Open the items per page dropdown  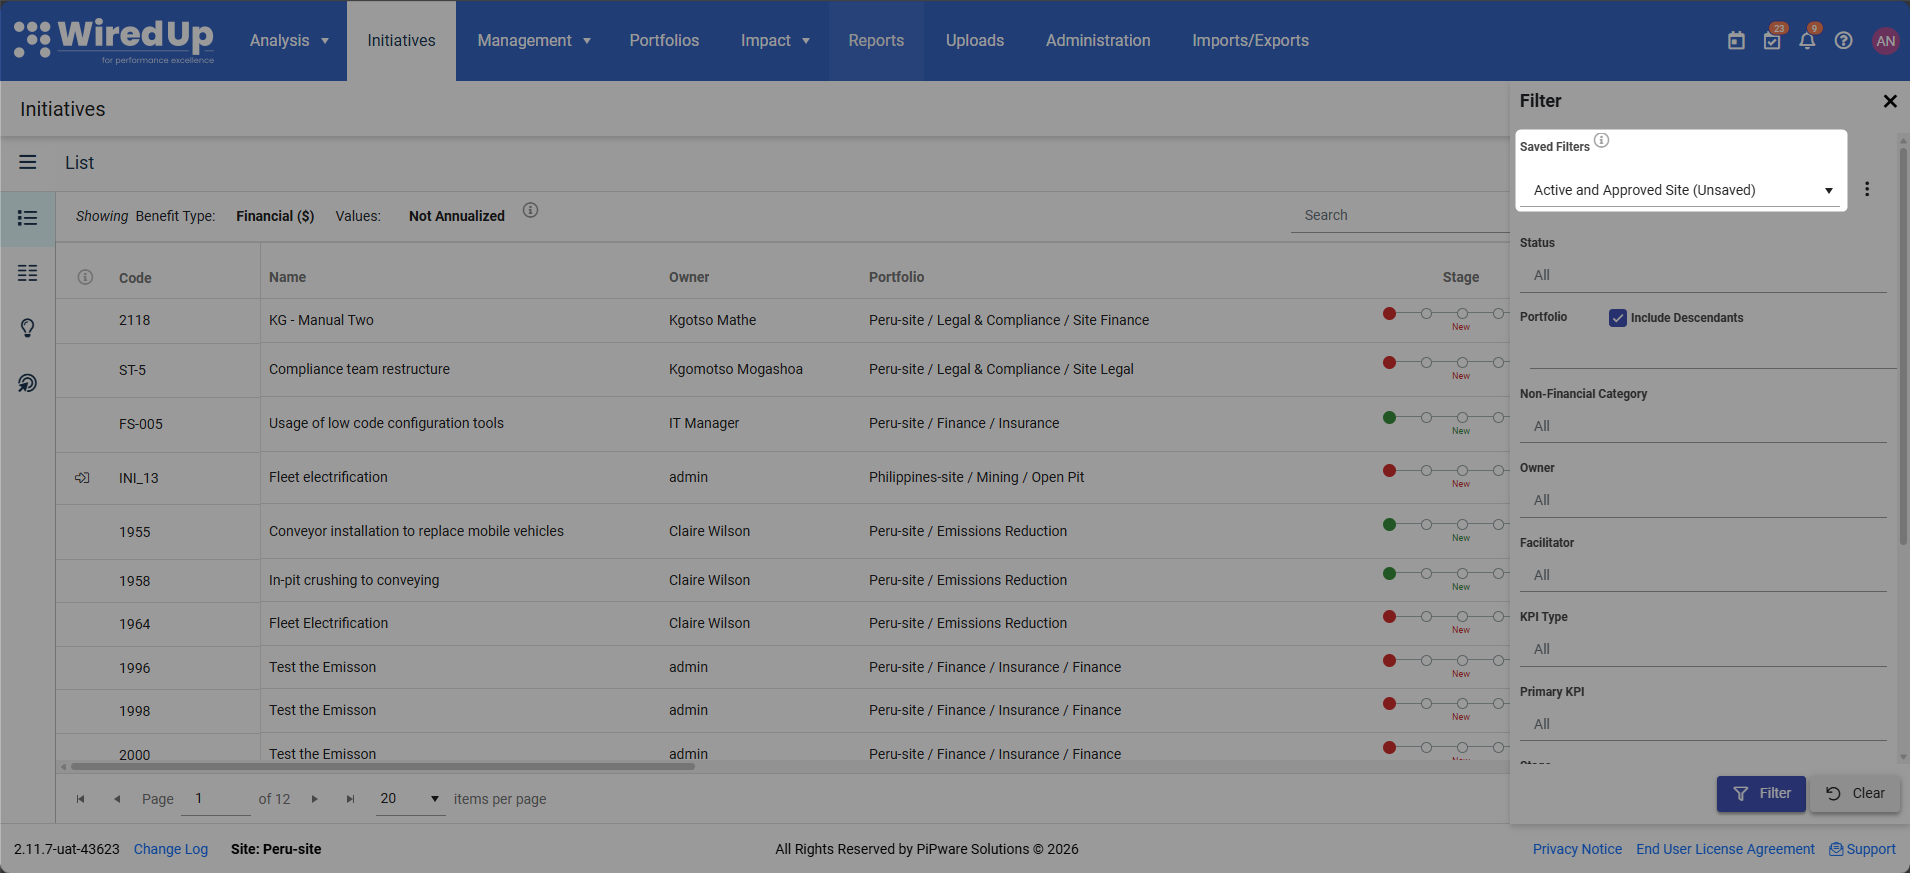pyautogui.click(x=410, y=798)
